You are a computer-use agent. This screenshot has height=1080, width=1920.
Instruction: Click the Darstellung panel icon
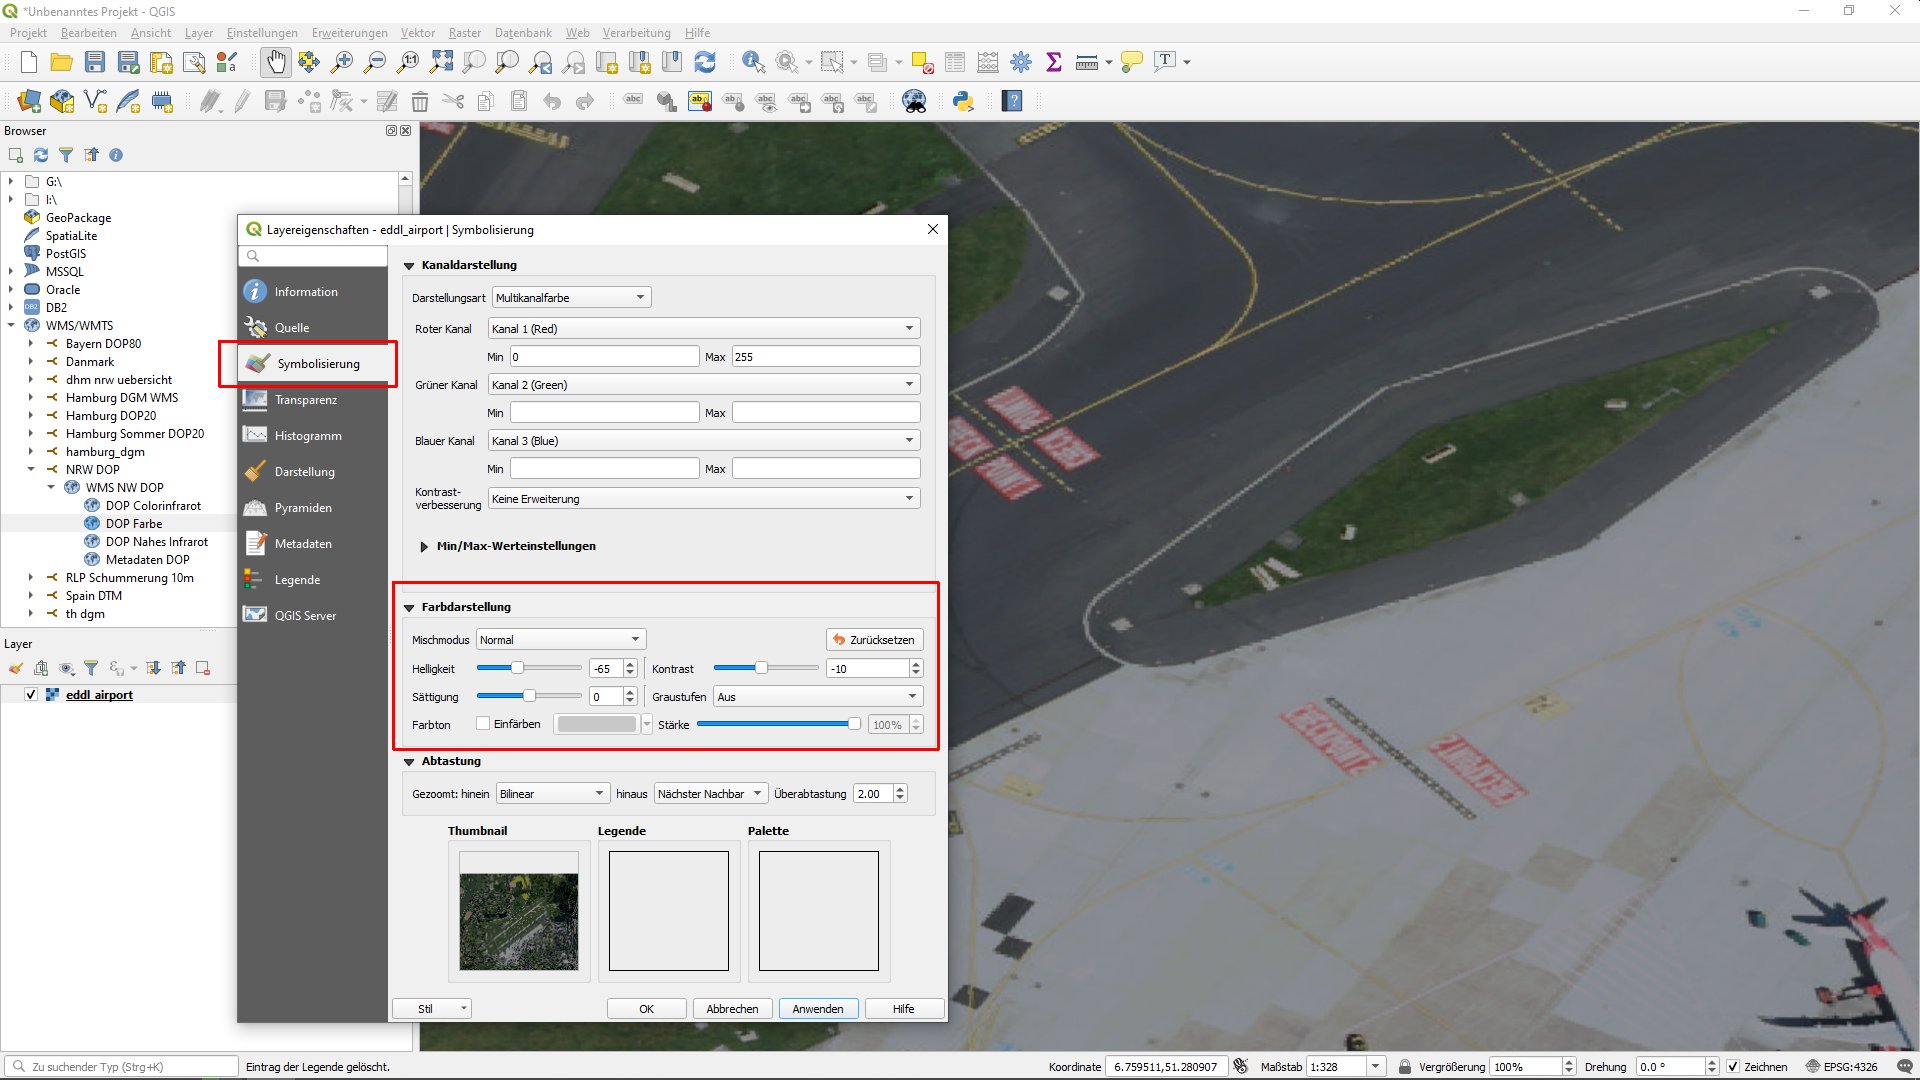point(258,469)
